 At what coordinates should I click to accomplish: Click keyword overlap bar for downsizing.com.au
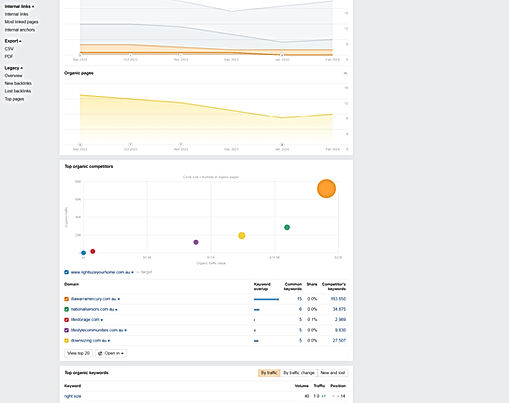click(256, 341)
